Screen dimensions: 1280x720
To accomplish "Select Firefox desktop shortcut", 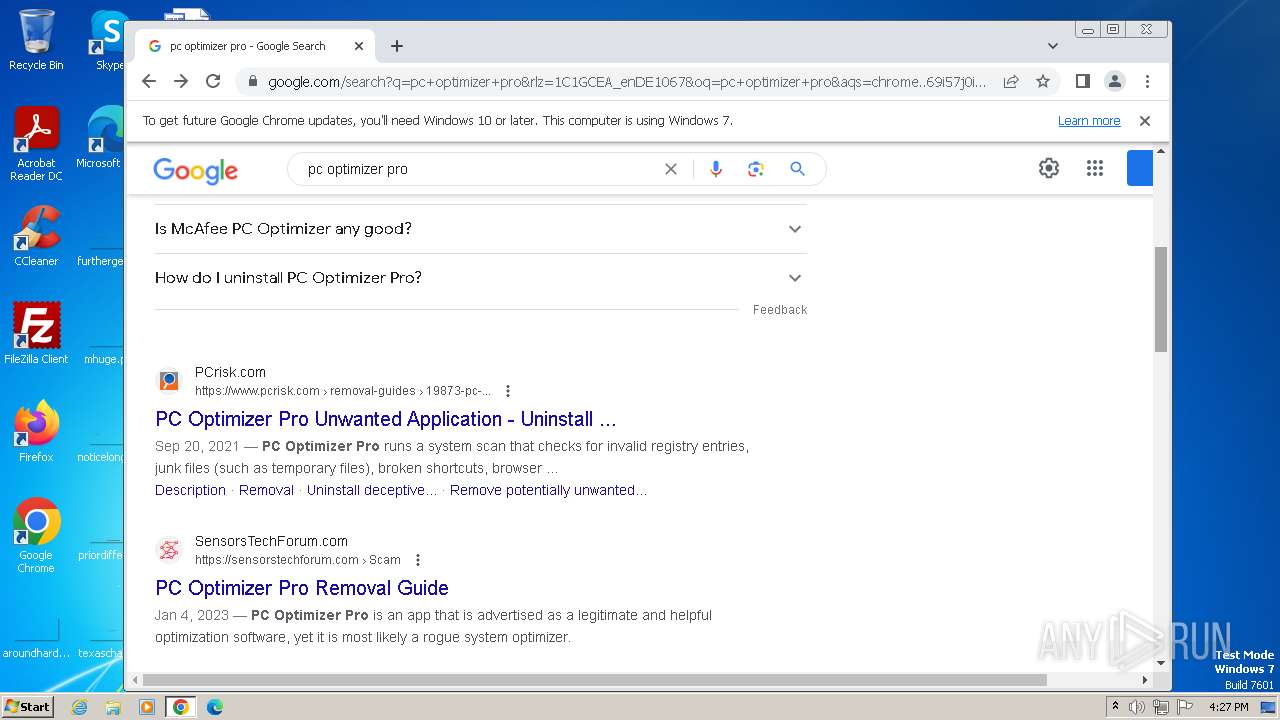I will 36,432.
